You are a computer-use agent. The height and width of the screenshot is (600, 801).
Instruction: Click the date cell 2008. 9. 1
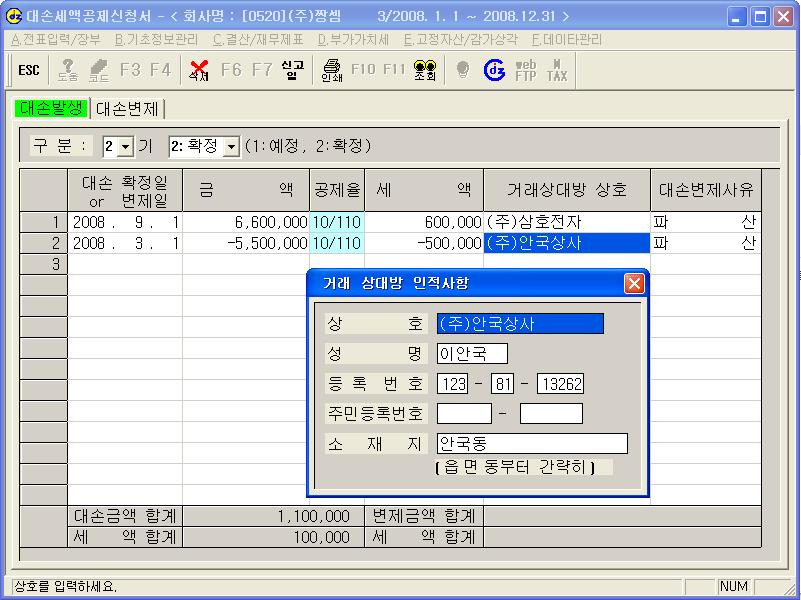(x=125, y=222)
